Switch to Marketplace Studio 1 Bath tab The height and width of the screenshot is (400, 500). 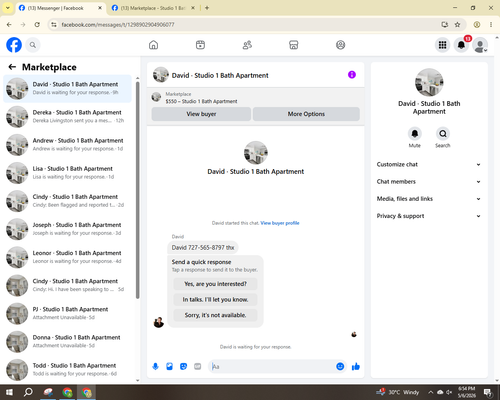(153, 8)
